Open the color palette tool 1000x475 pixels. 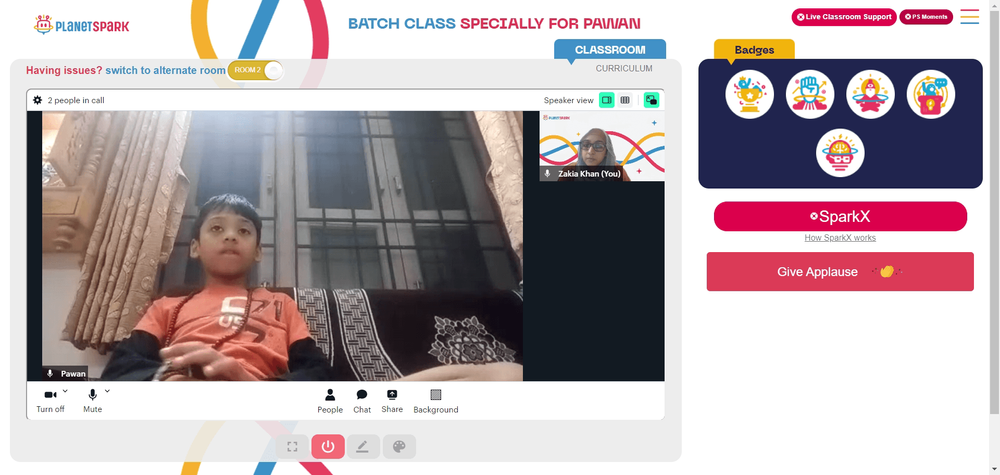399,447
